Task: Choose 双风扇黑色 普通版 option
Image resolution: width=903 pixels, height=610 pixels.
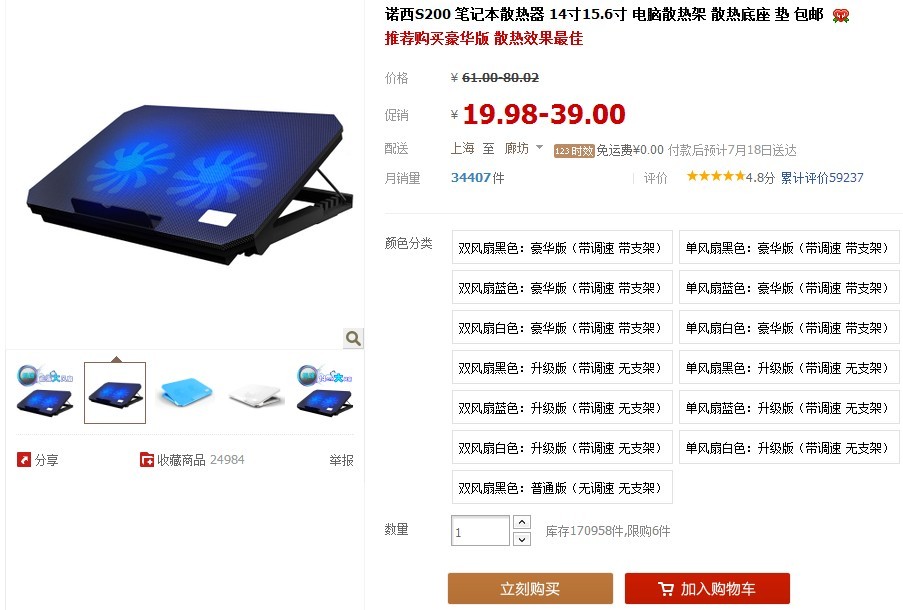Action: [562, 487]
